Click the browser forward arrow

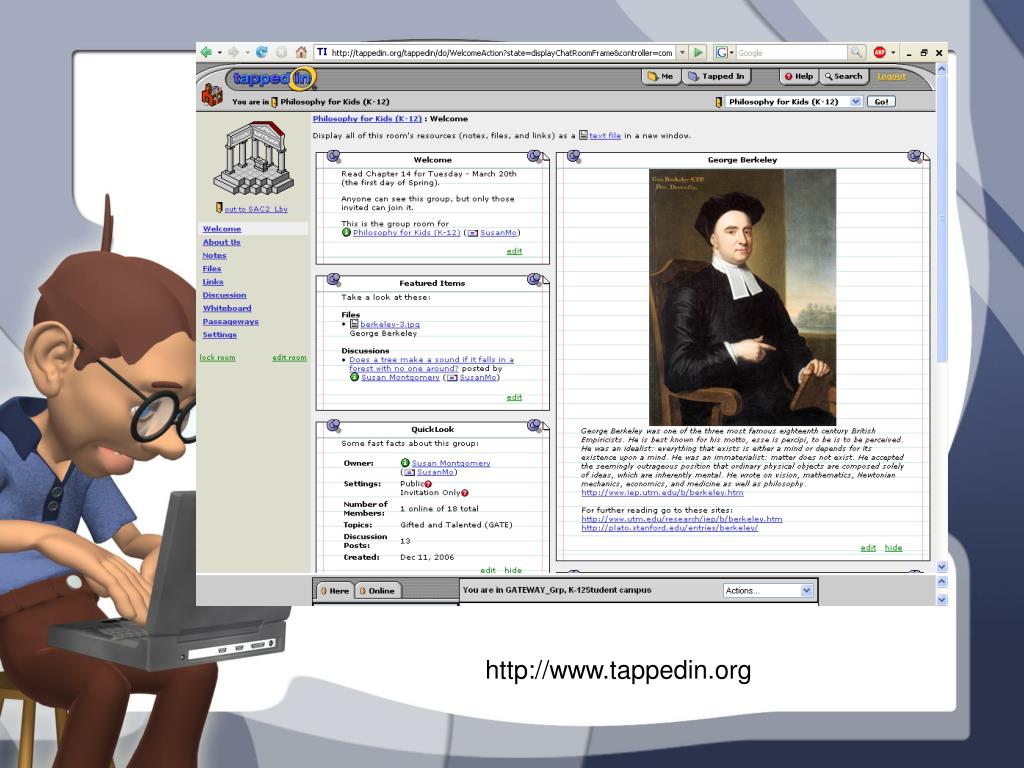pos(233,52)
